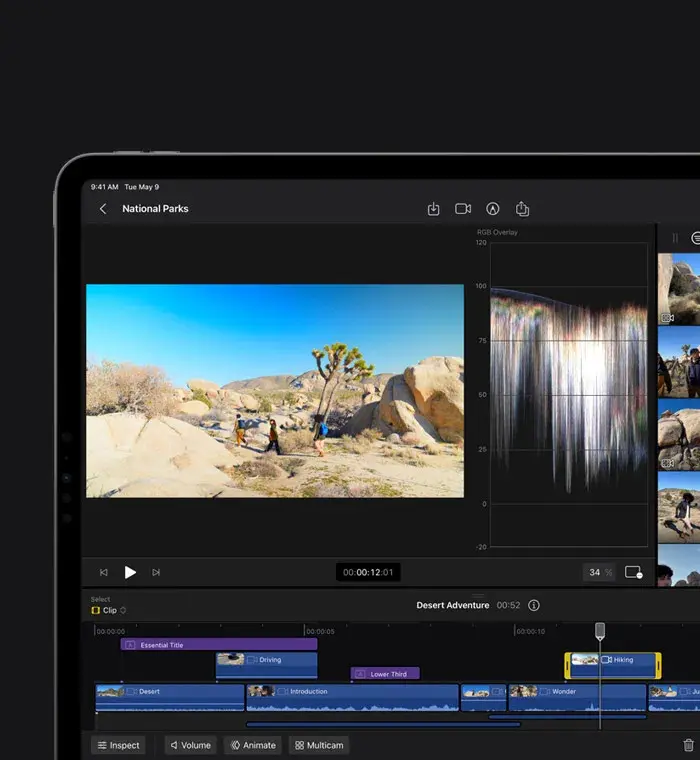Click the 00:00:10 ruler mark
This screenshot has height=760, width=700.
click(530, 631)
